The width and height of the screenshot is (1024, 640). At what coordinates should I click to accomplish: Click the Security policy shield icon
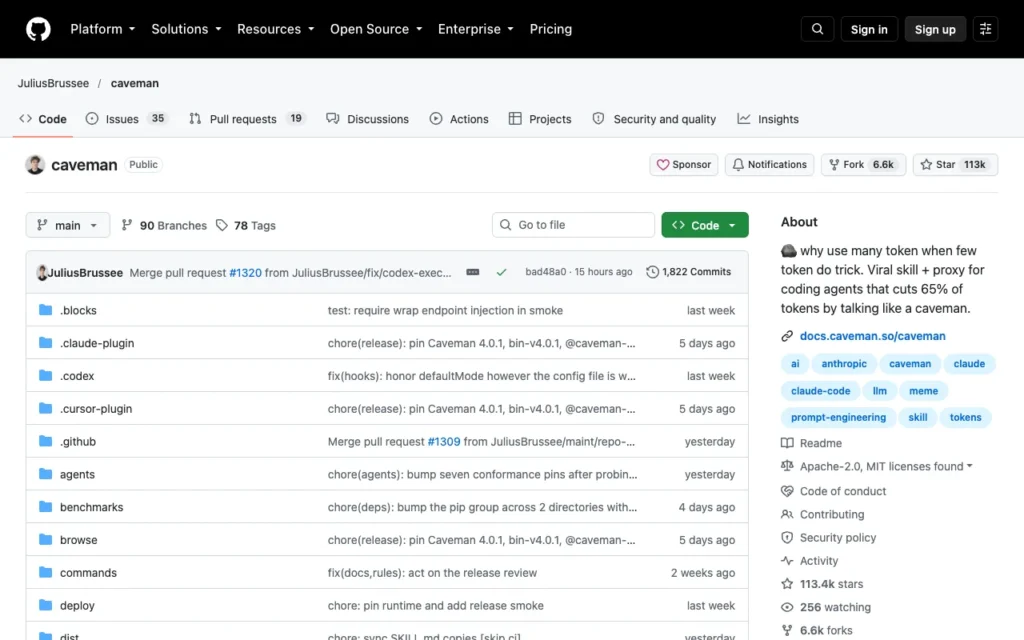787,537
